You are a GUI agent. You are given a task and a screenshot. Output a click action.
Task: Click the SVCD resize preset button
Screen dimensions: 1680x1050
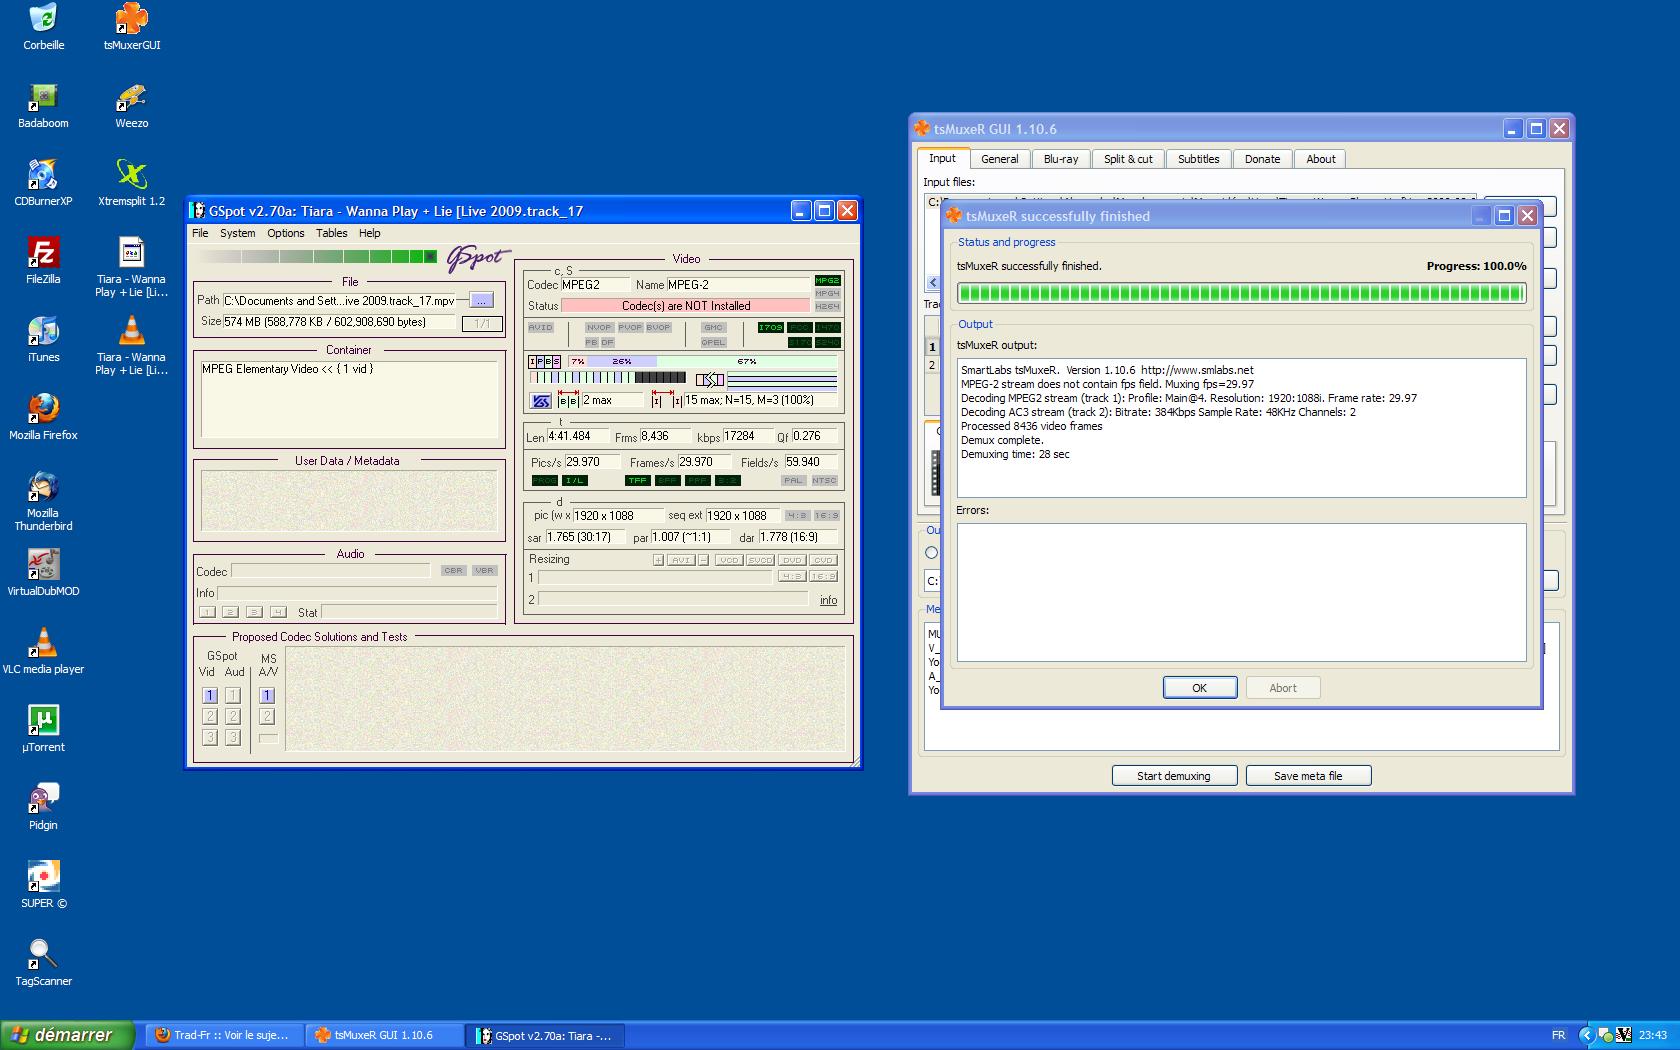point(760,560)
